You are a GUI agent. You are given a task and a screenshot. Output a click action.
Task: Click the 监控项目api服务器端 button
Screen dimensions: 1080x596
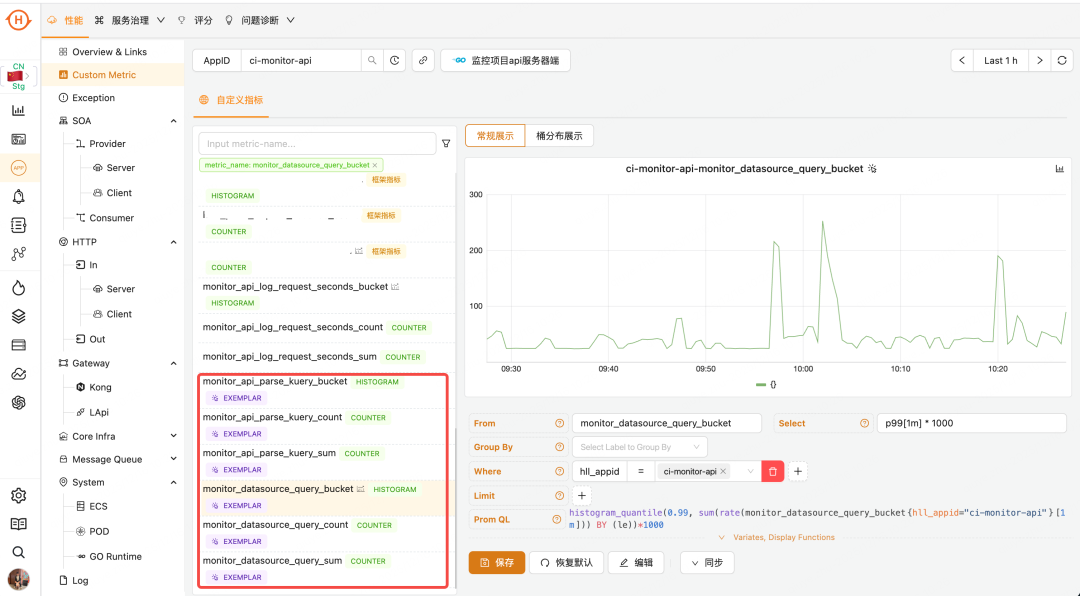(506, 61)
